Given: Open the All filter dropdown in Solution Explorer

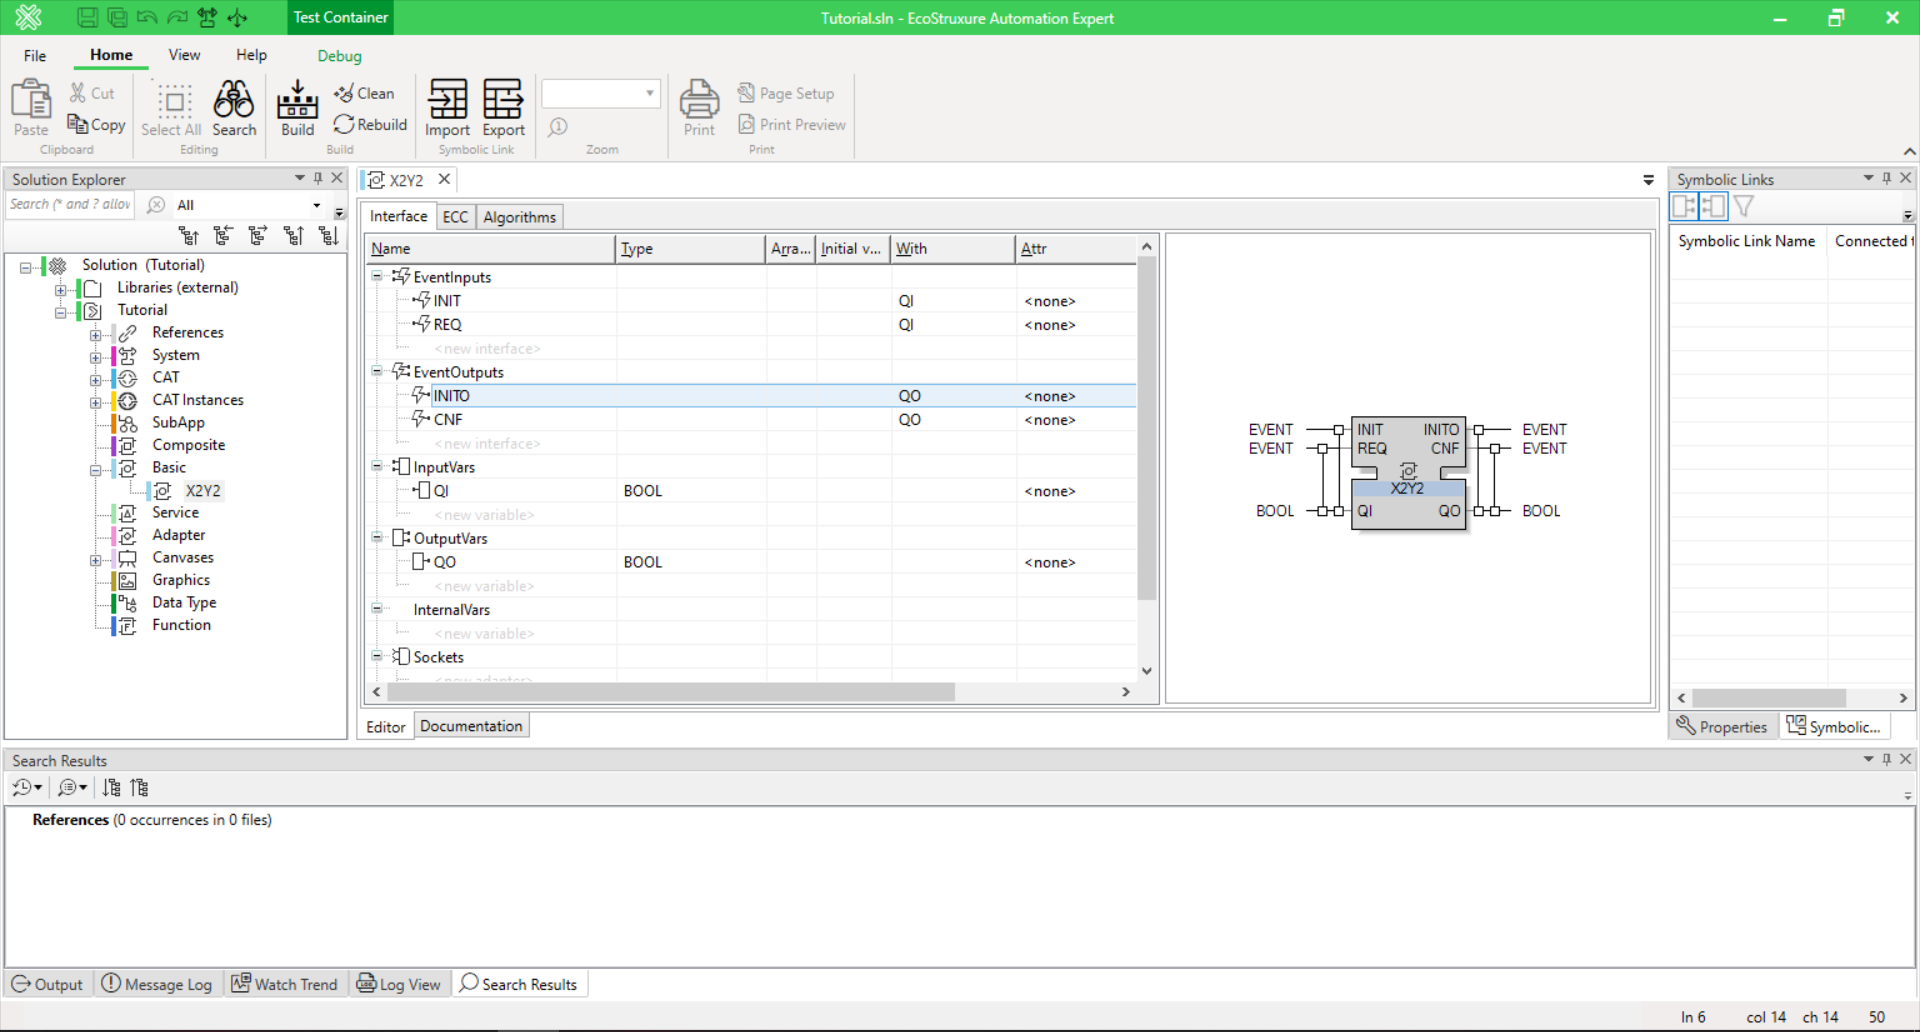Looking at the screenshot, I should [x=317, y=205].
